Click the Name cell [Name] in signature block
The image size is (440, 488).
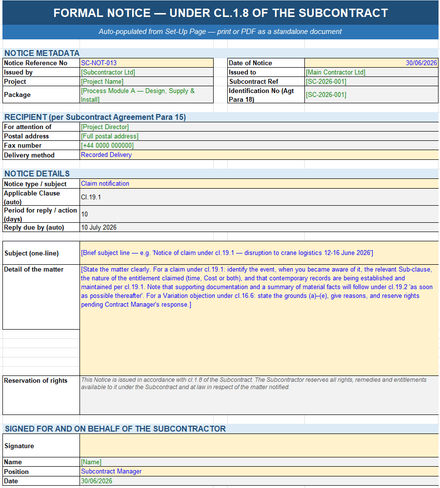259,462
